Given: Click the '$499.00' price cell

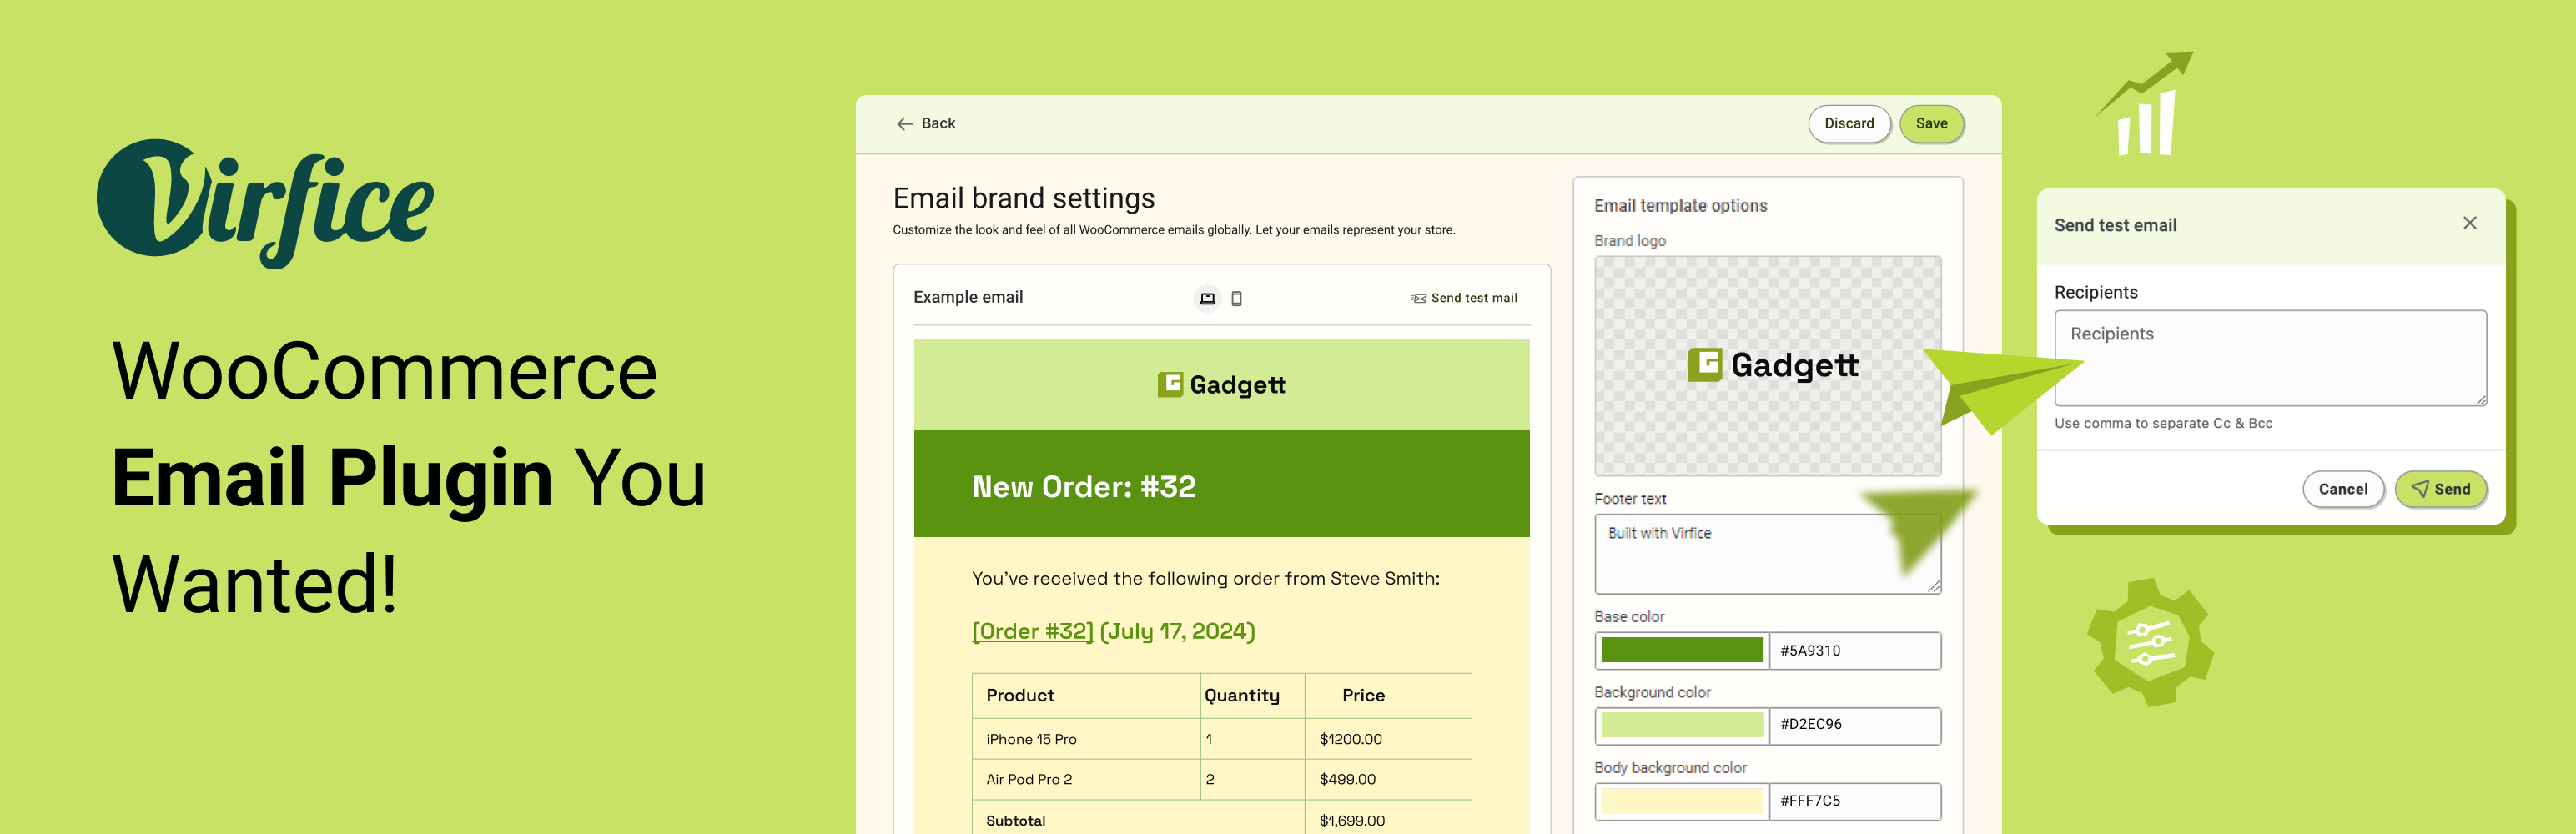Looking at the screenshot, I should (x=1347, y=779).
